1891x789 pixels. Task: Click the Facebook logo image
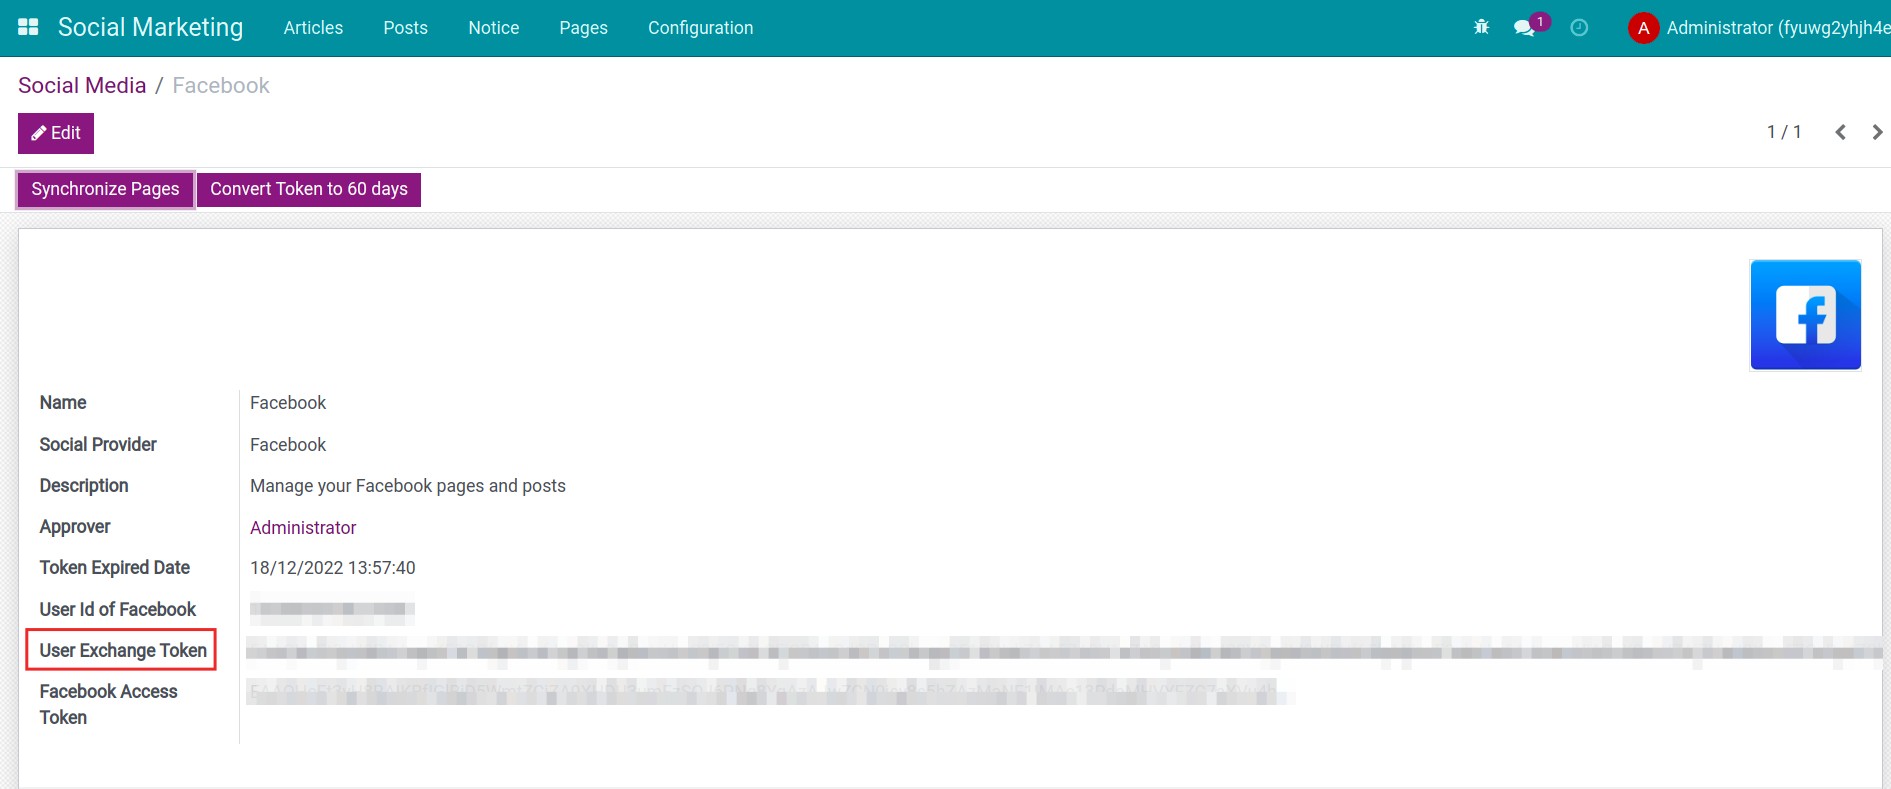click(1805, 315)
